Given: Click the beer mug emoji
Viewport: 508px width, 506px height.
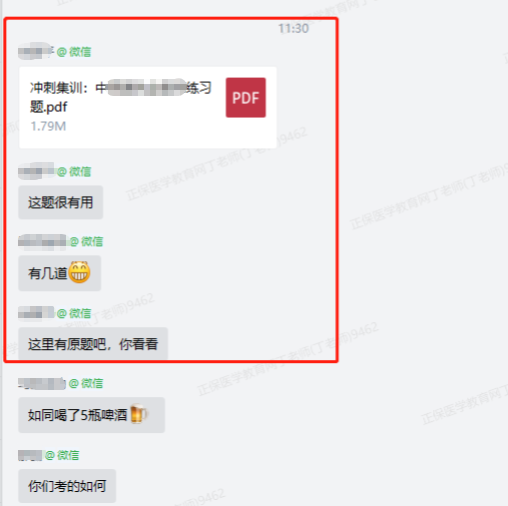Looking at the screenshot, I should (x=138, y=414).
